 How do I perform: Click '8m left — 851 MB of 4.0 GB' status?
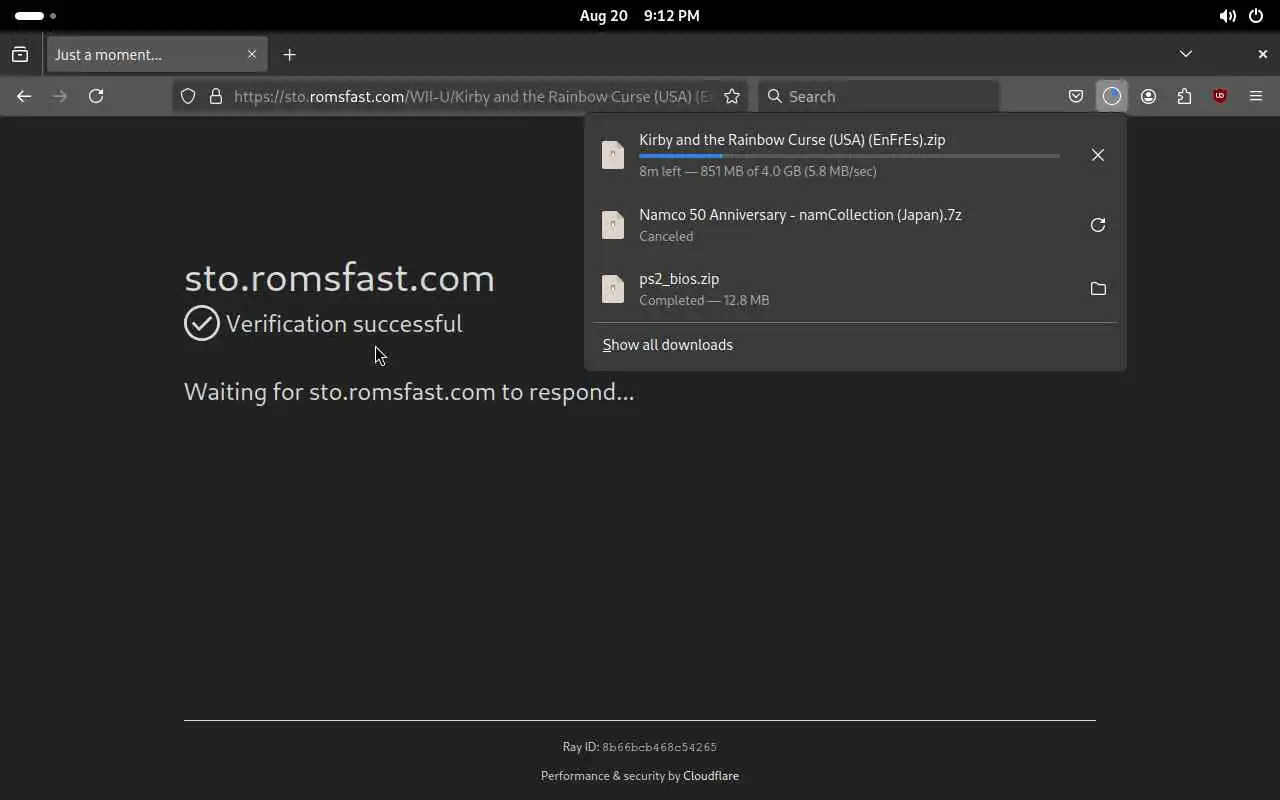click(x=758, y=171)
